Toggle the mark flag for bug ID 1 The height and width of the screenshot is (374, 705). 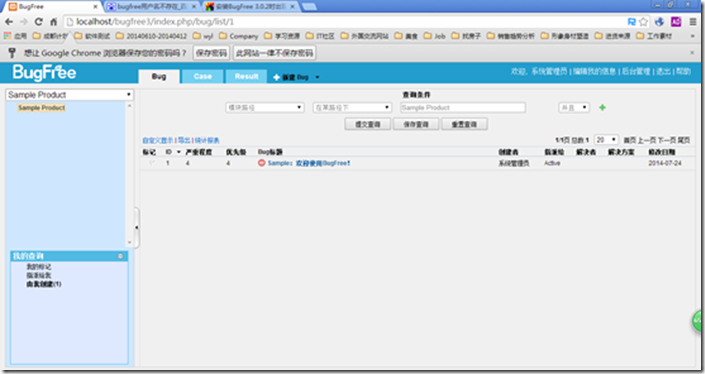[x=152, y=163]
